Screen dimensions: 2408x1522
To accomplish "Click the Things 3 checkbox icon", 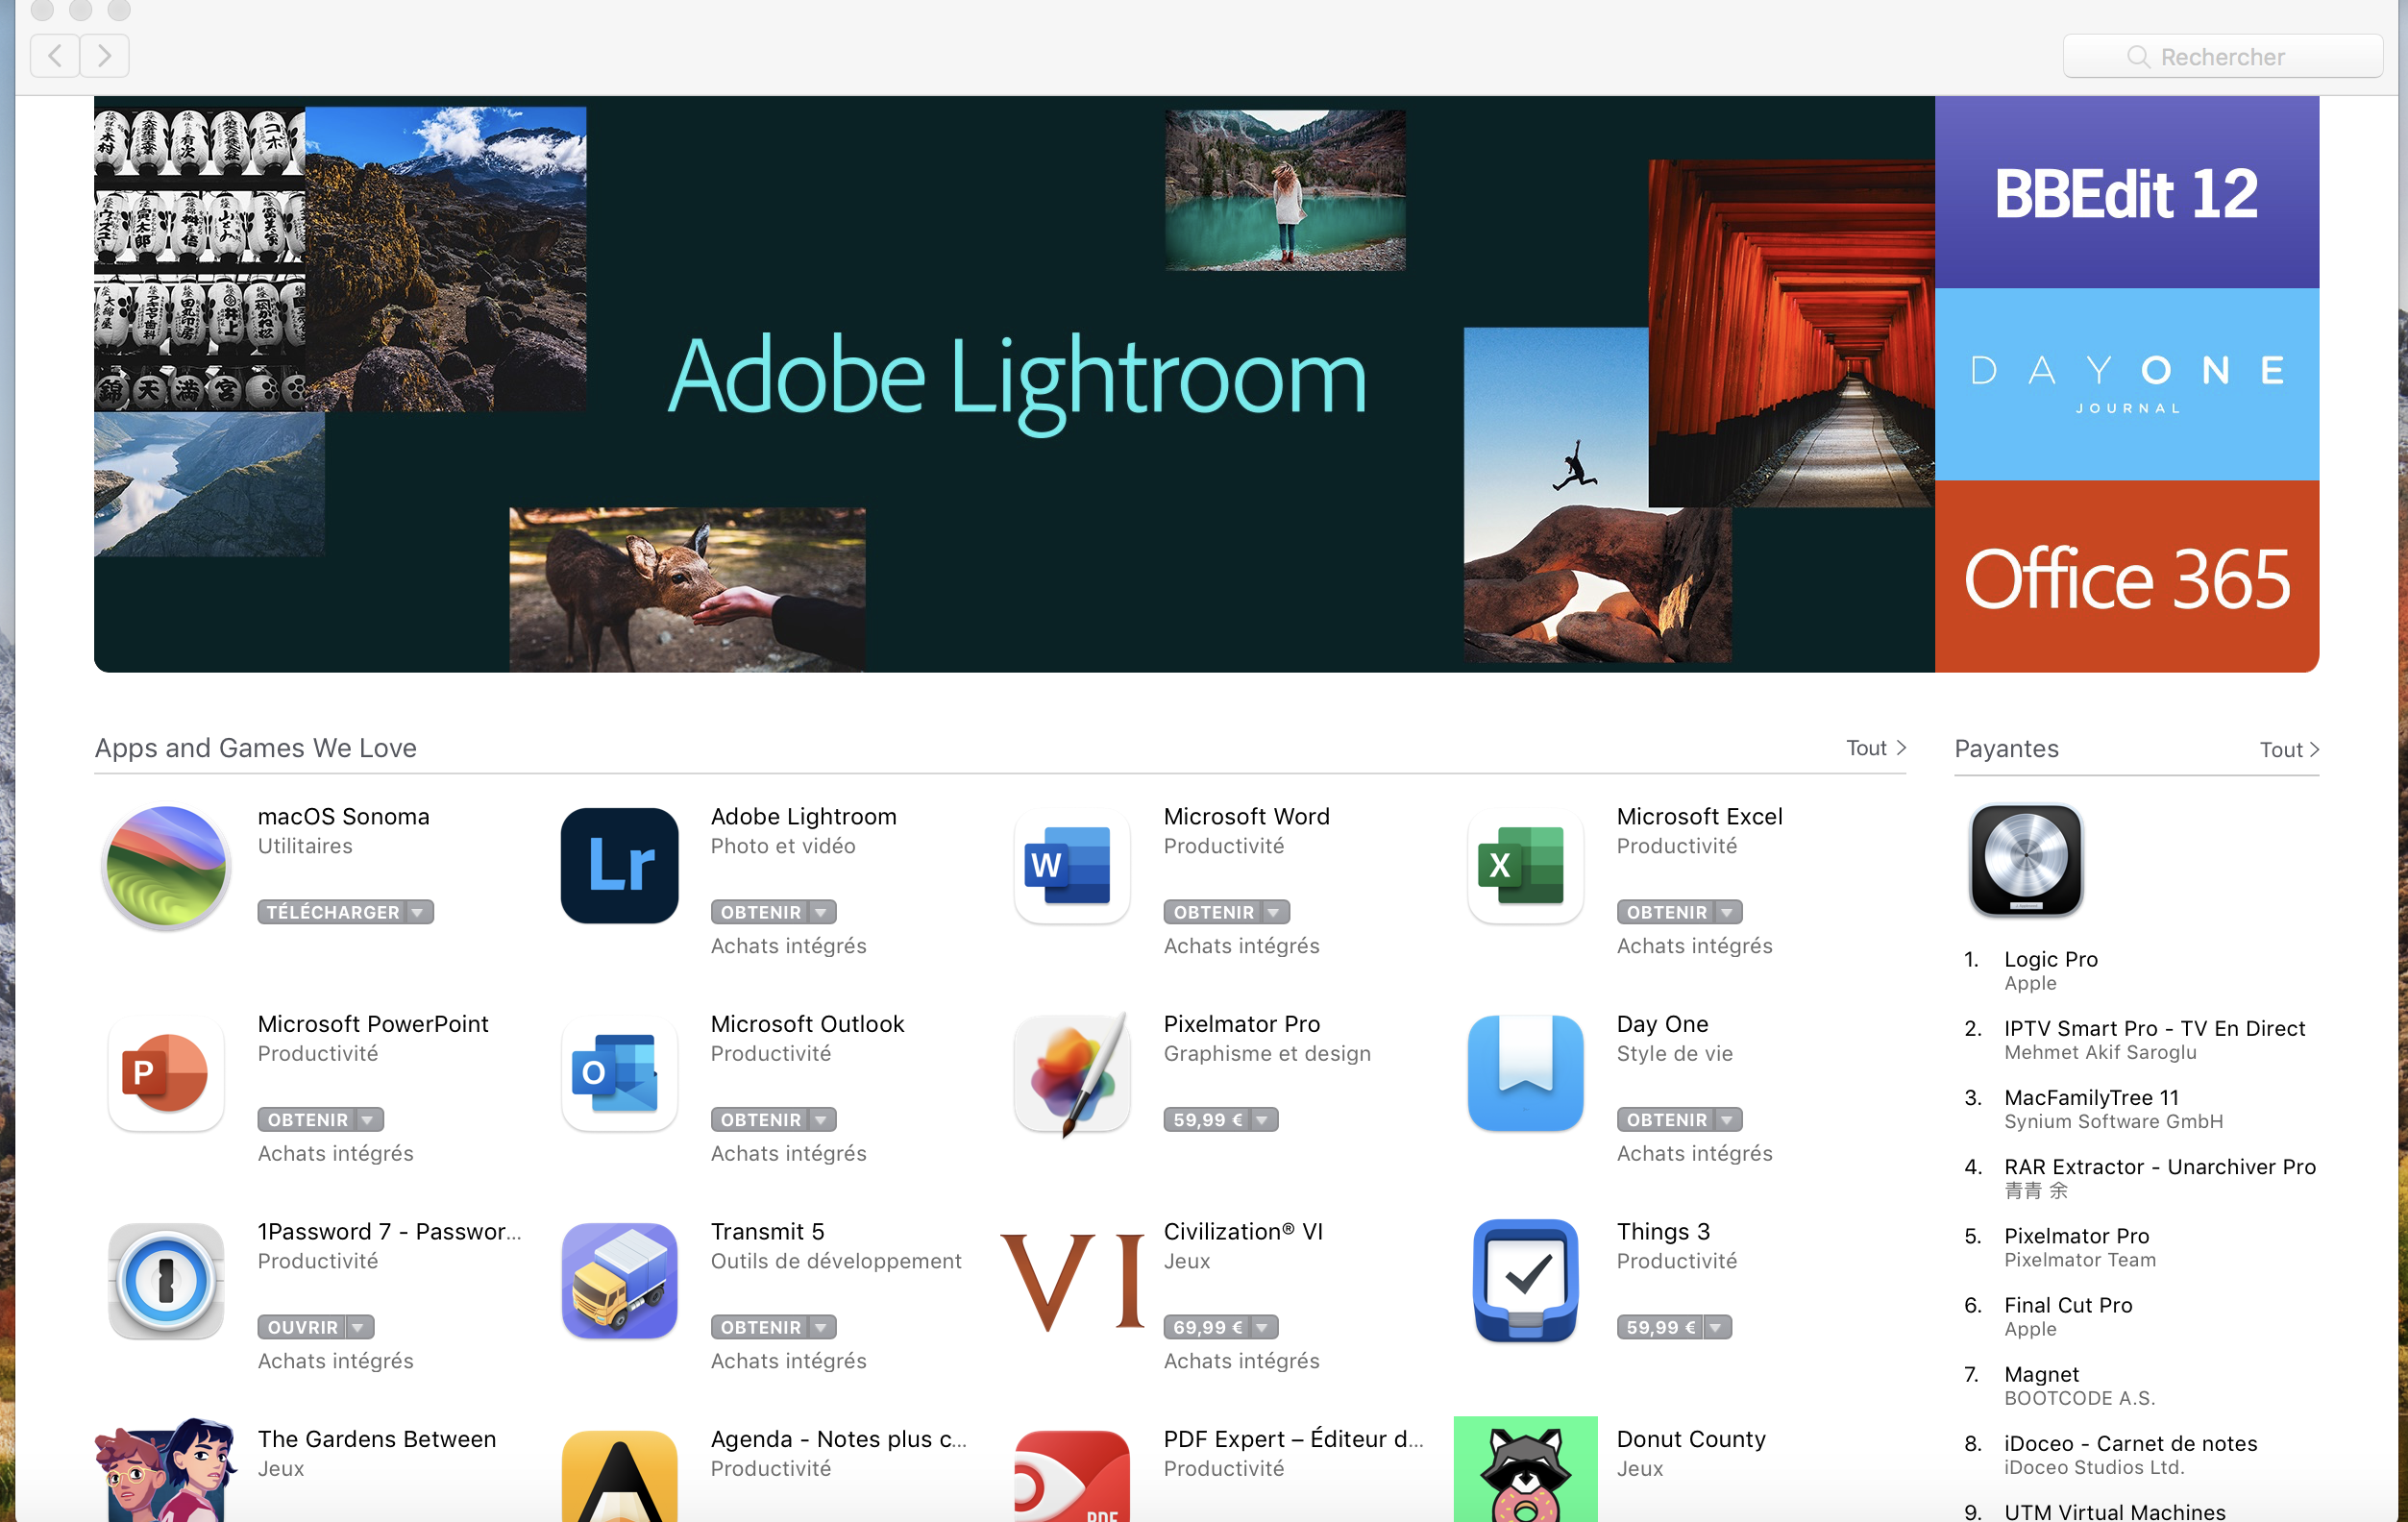I will (x=1524, y=1280).
